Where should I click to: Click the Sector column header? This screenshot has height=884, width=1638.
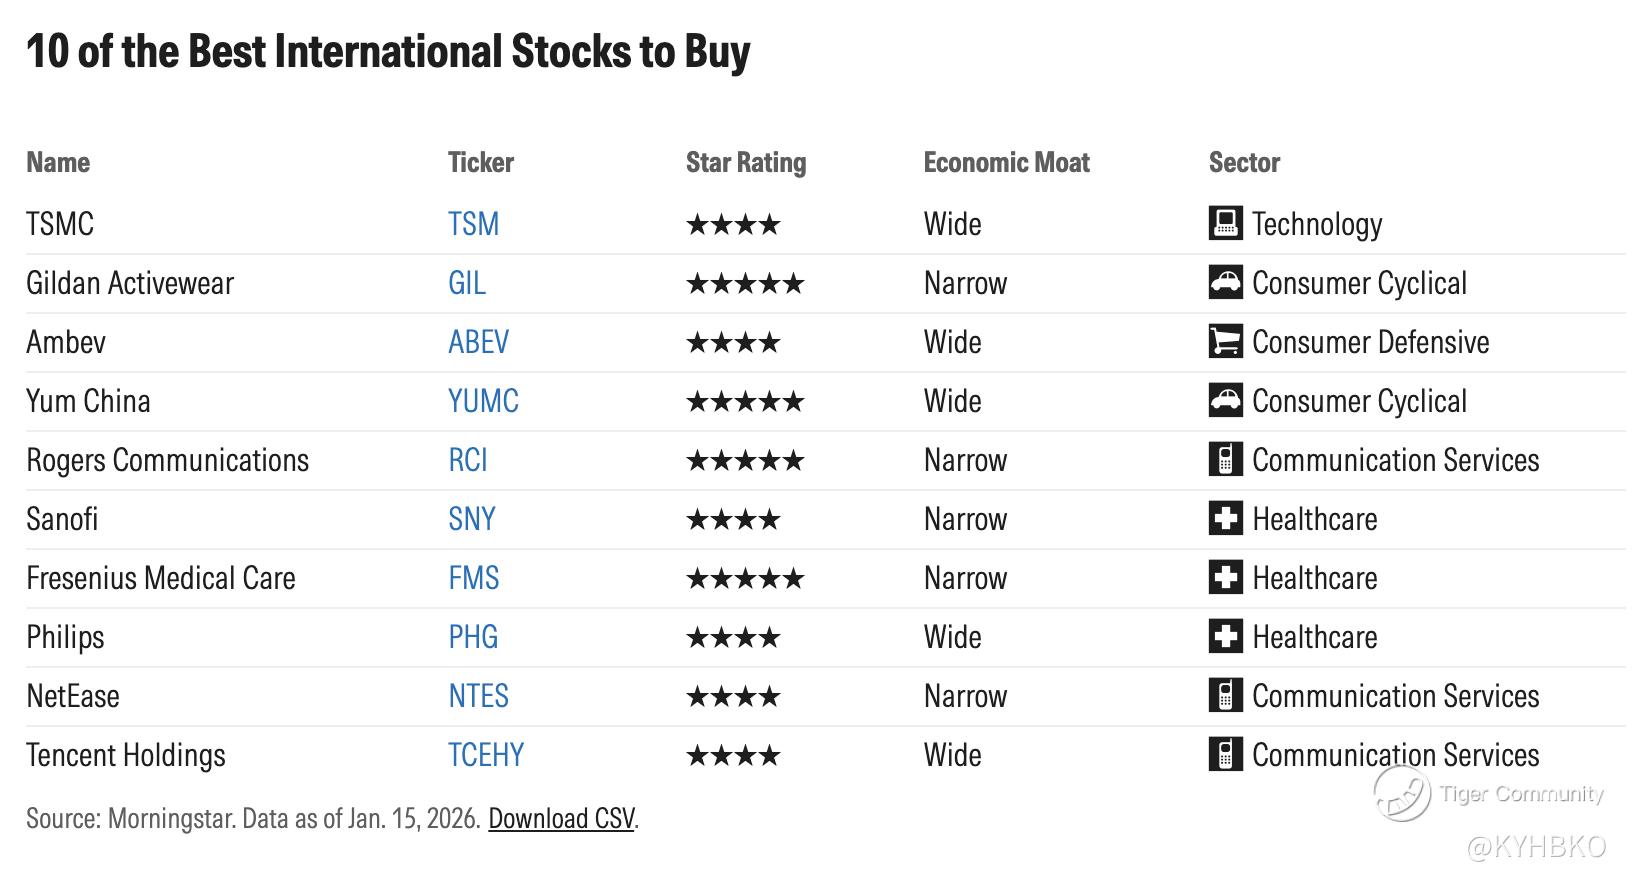pyautogui.click(x=1244, y=163)
